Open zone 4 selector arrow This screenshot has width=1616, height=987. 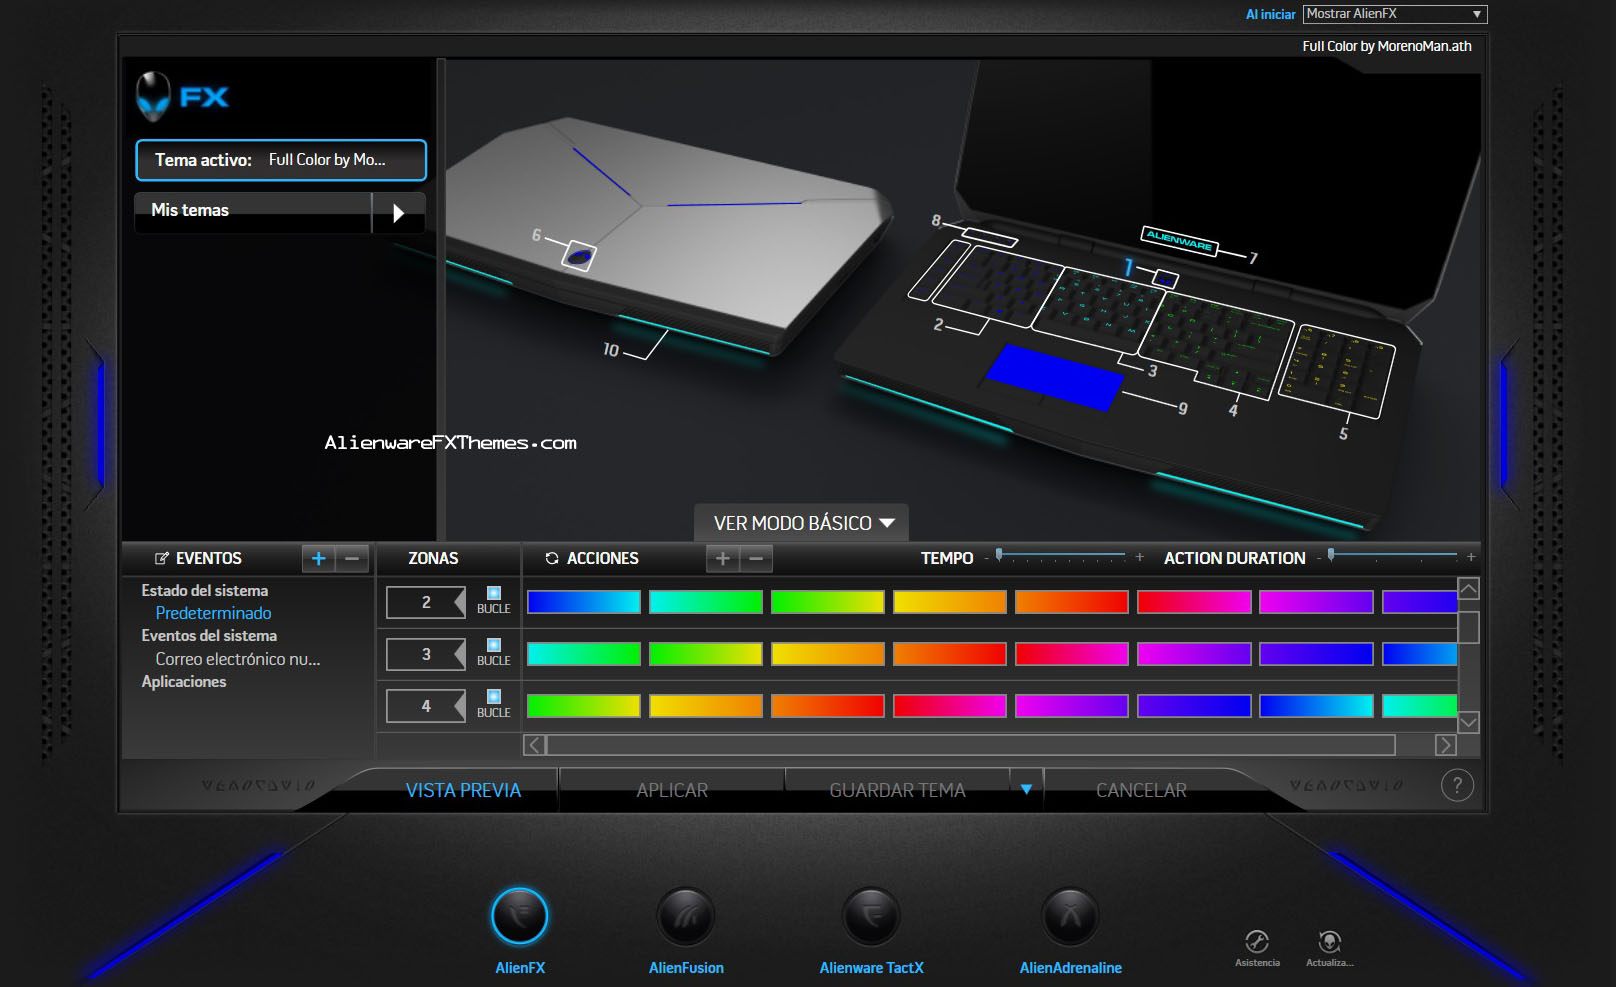pyautogui.click(x=459, y=706)
